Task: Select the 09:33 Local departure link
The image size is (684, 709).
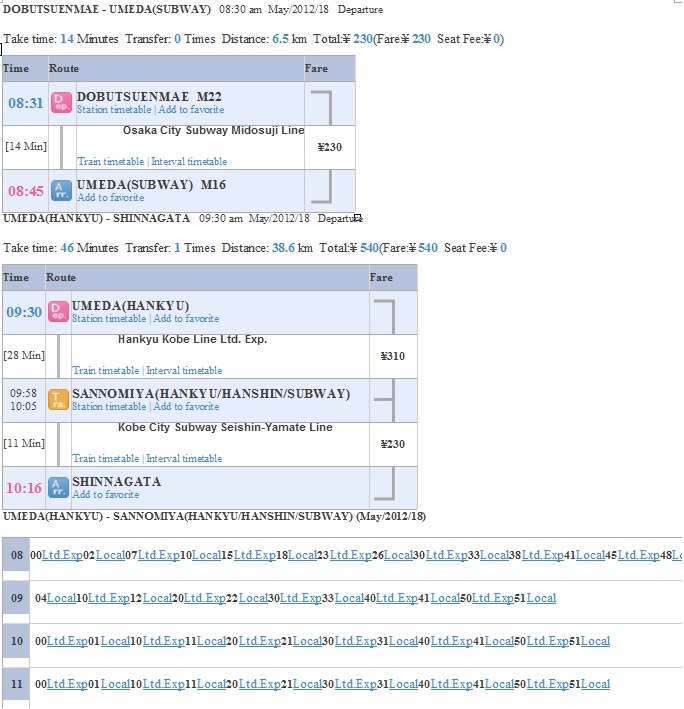Action: click(x=349, y=598)
